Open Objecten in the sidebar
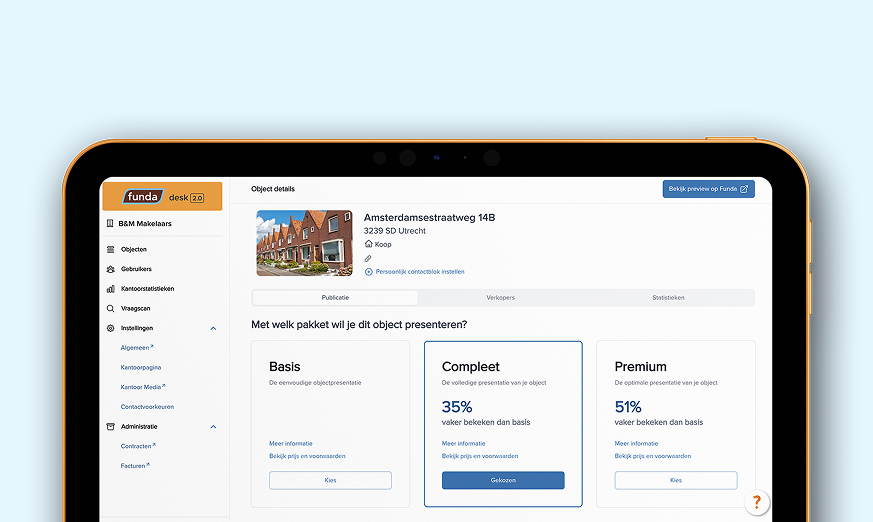This screenshot has width=873, height=522. click(x=134, y=249)
